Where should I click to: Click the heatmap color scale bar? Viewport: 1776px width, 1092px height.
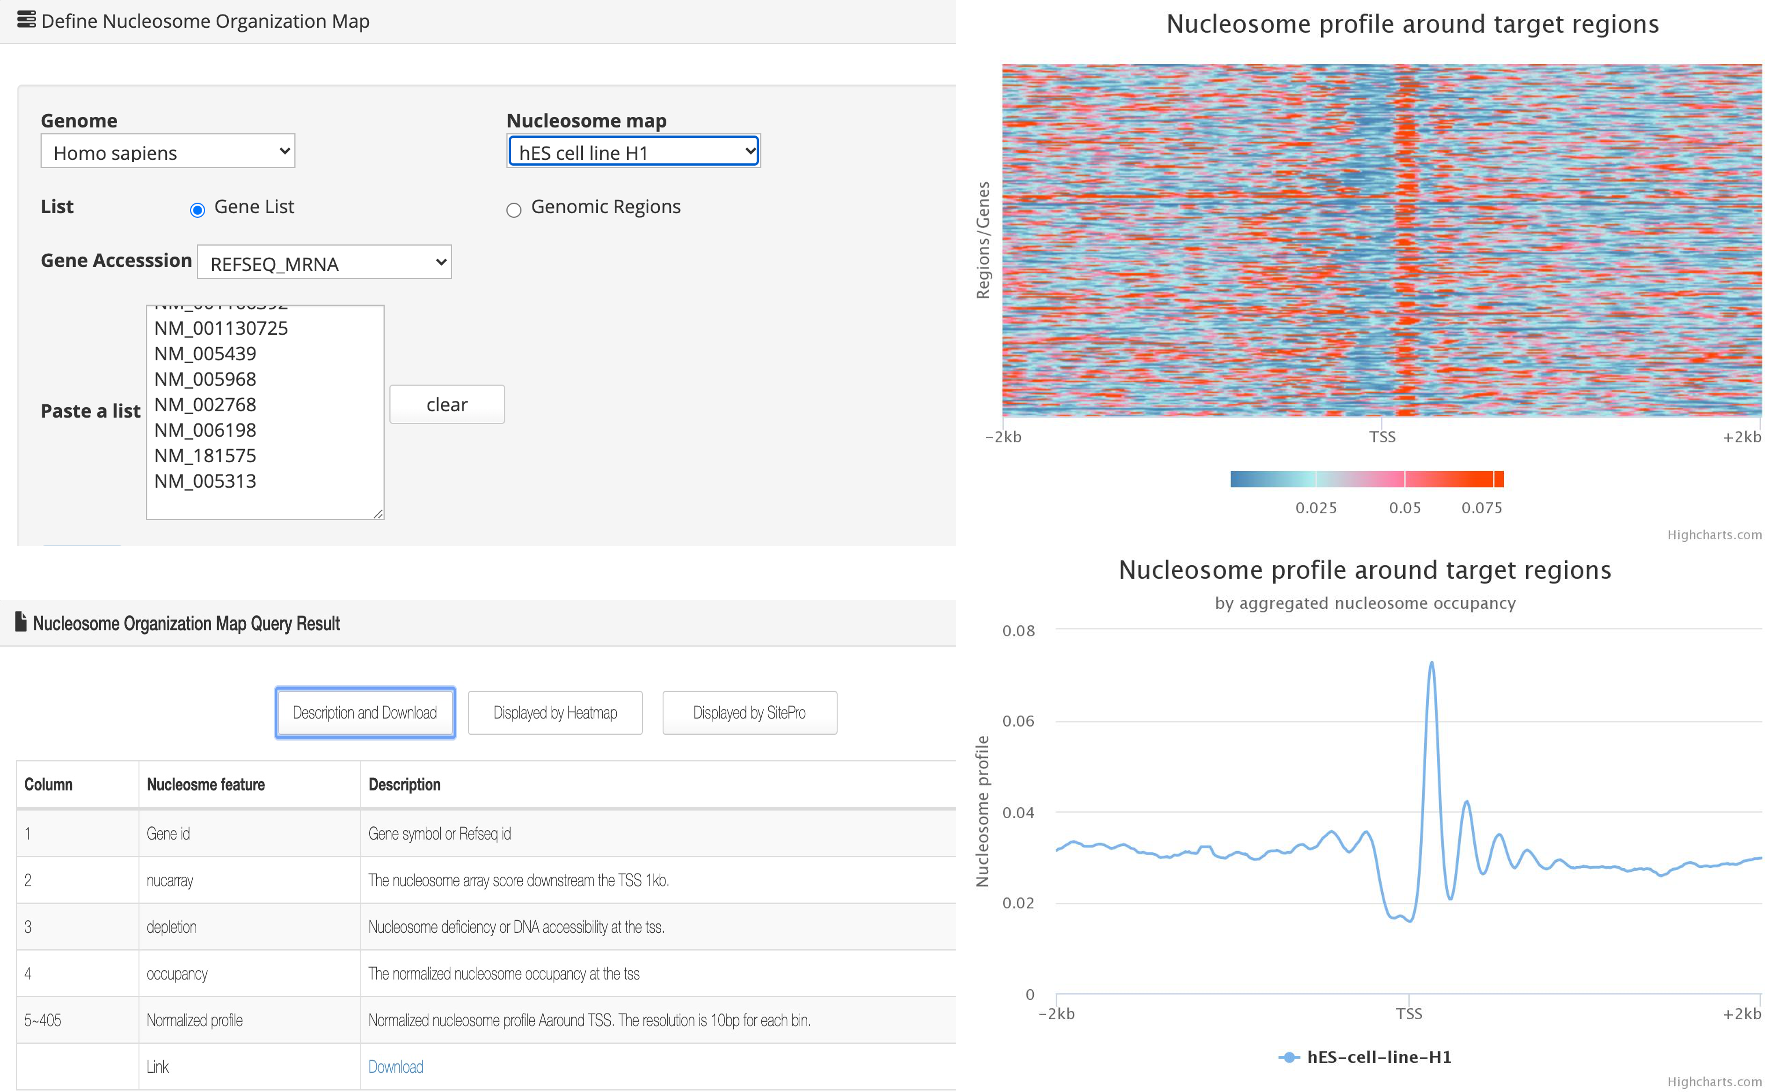(x=1367, y=479)
